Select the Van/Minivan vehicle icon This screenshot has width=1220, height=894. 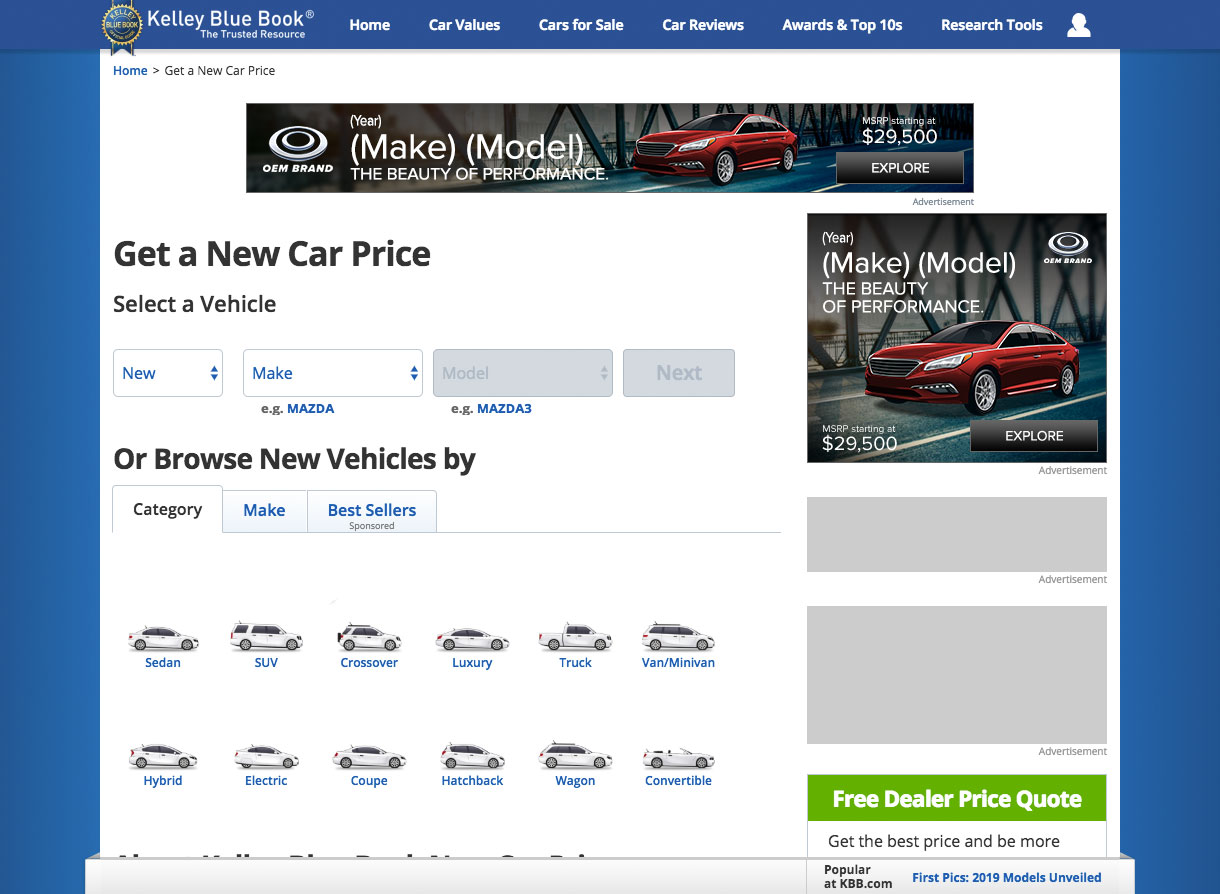point(678,637)
